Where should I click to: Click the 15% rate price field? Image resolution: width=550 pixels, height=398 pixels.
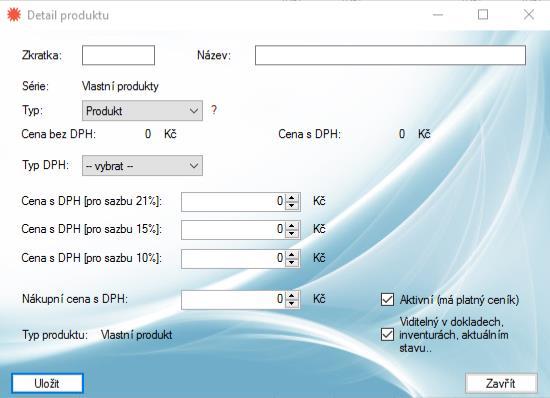[233, 230]
